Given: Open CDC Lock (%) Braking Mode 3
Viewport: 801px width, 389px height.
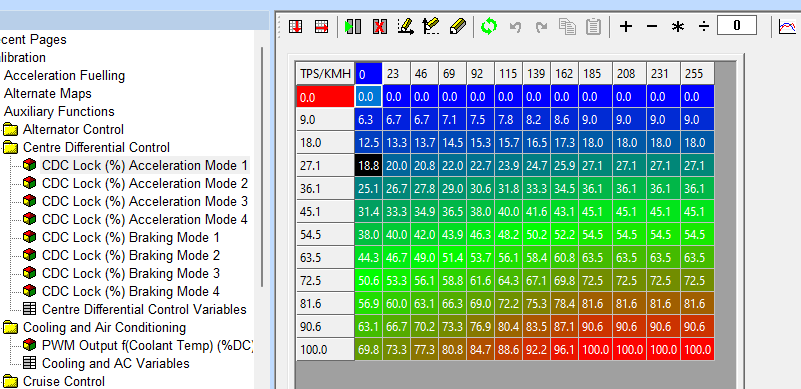Looking at the screenshot, I should point(131,273).
